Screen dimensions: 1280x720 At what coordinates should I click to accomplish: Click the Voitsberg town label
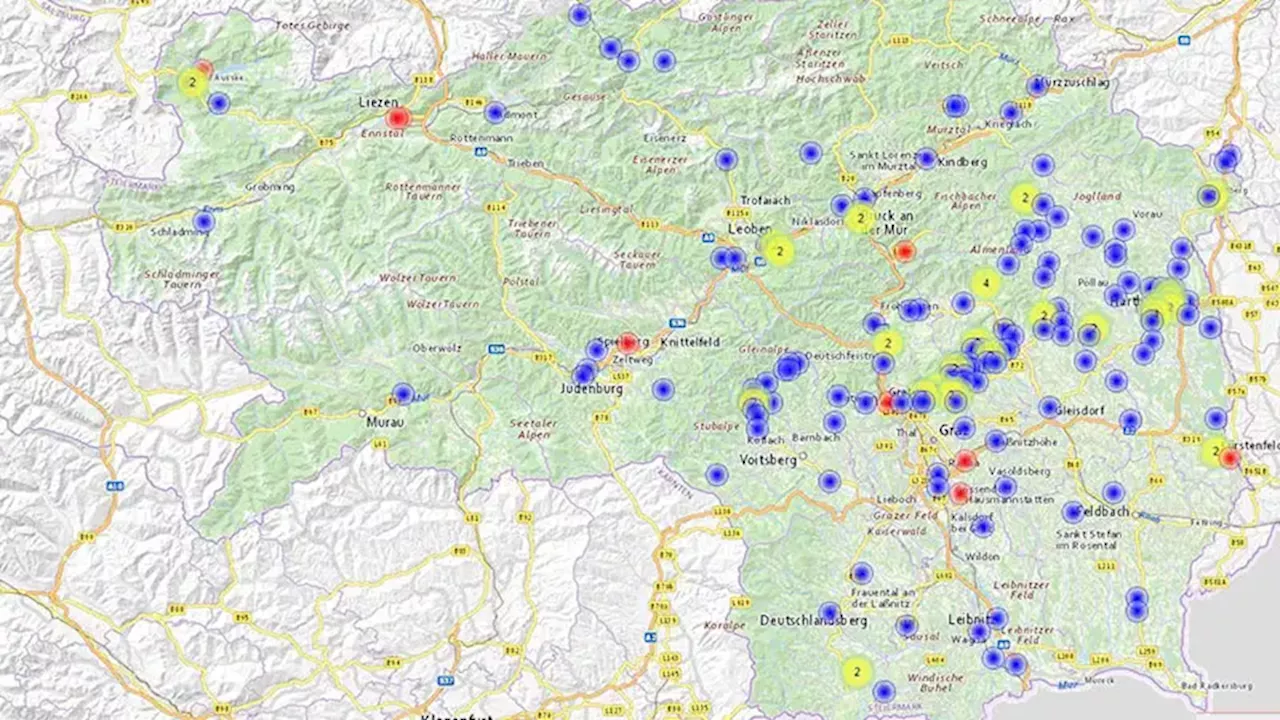[768, 460]
